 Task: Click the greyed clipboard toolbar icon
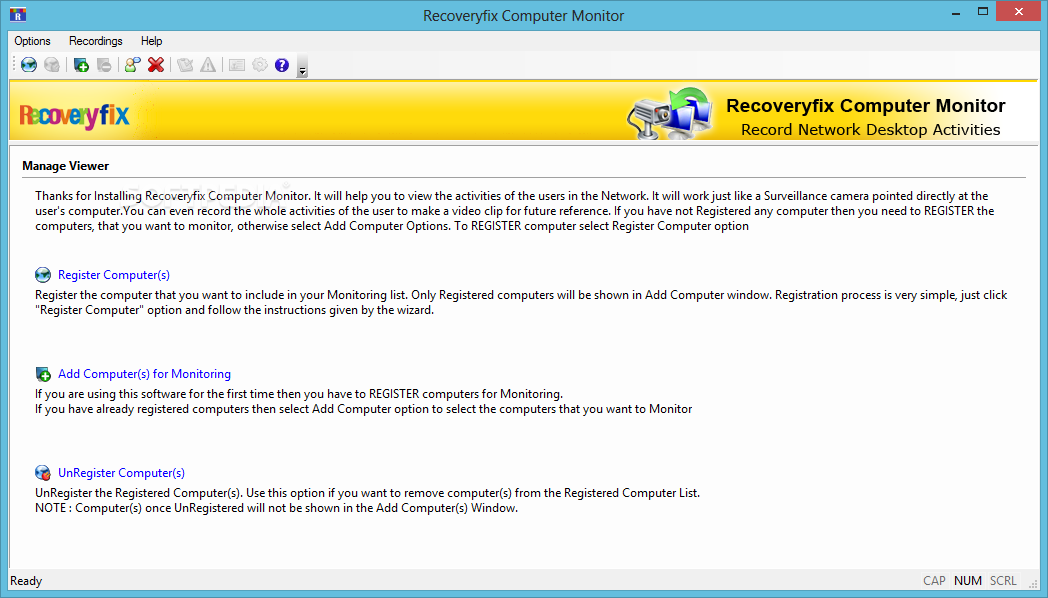185,65
